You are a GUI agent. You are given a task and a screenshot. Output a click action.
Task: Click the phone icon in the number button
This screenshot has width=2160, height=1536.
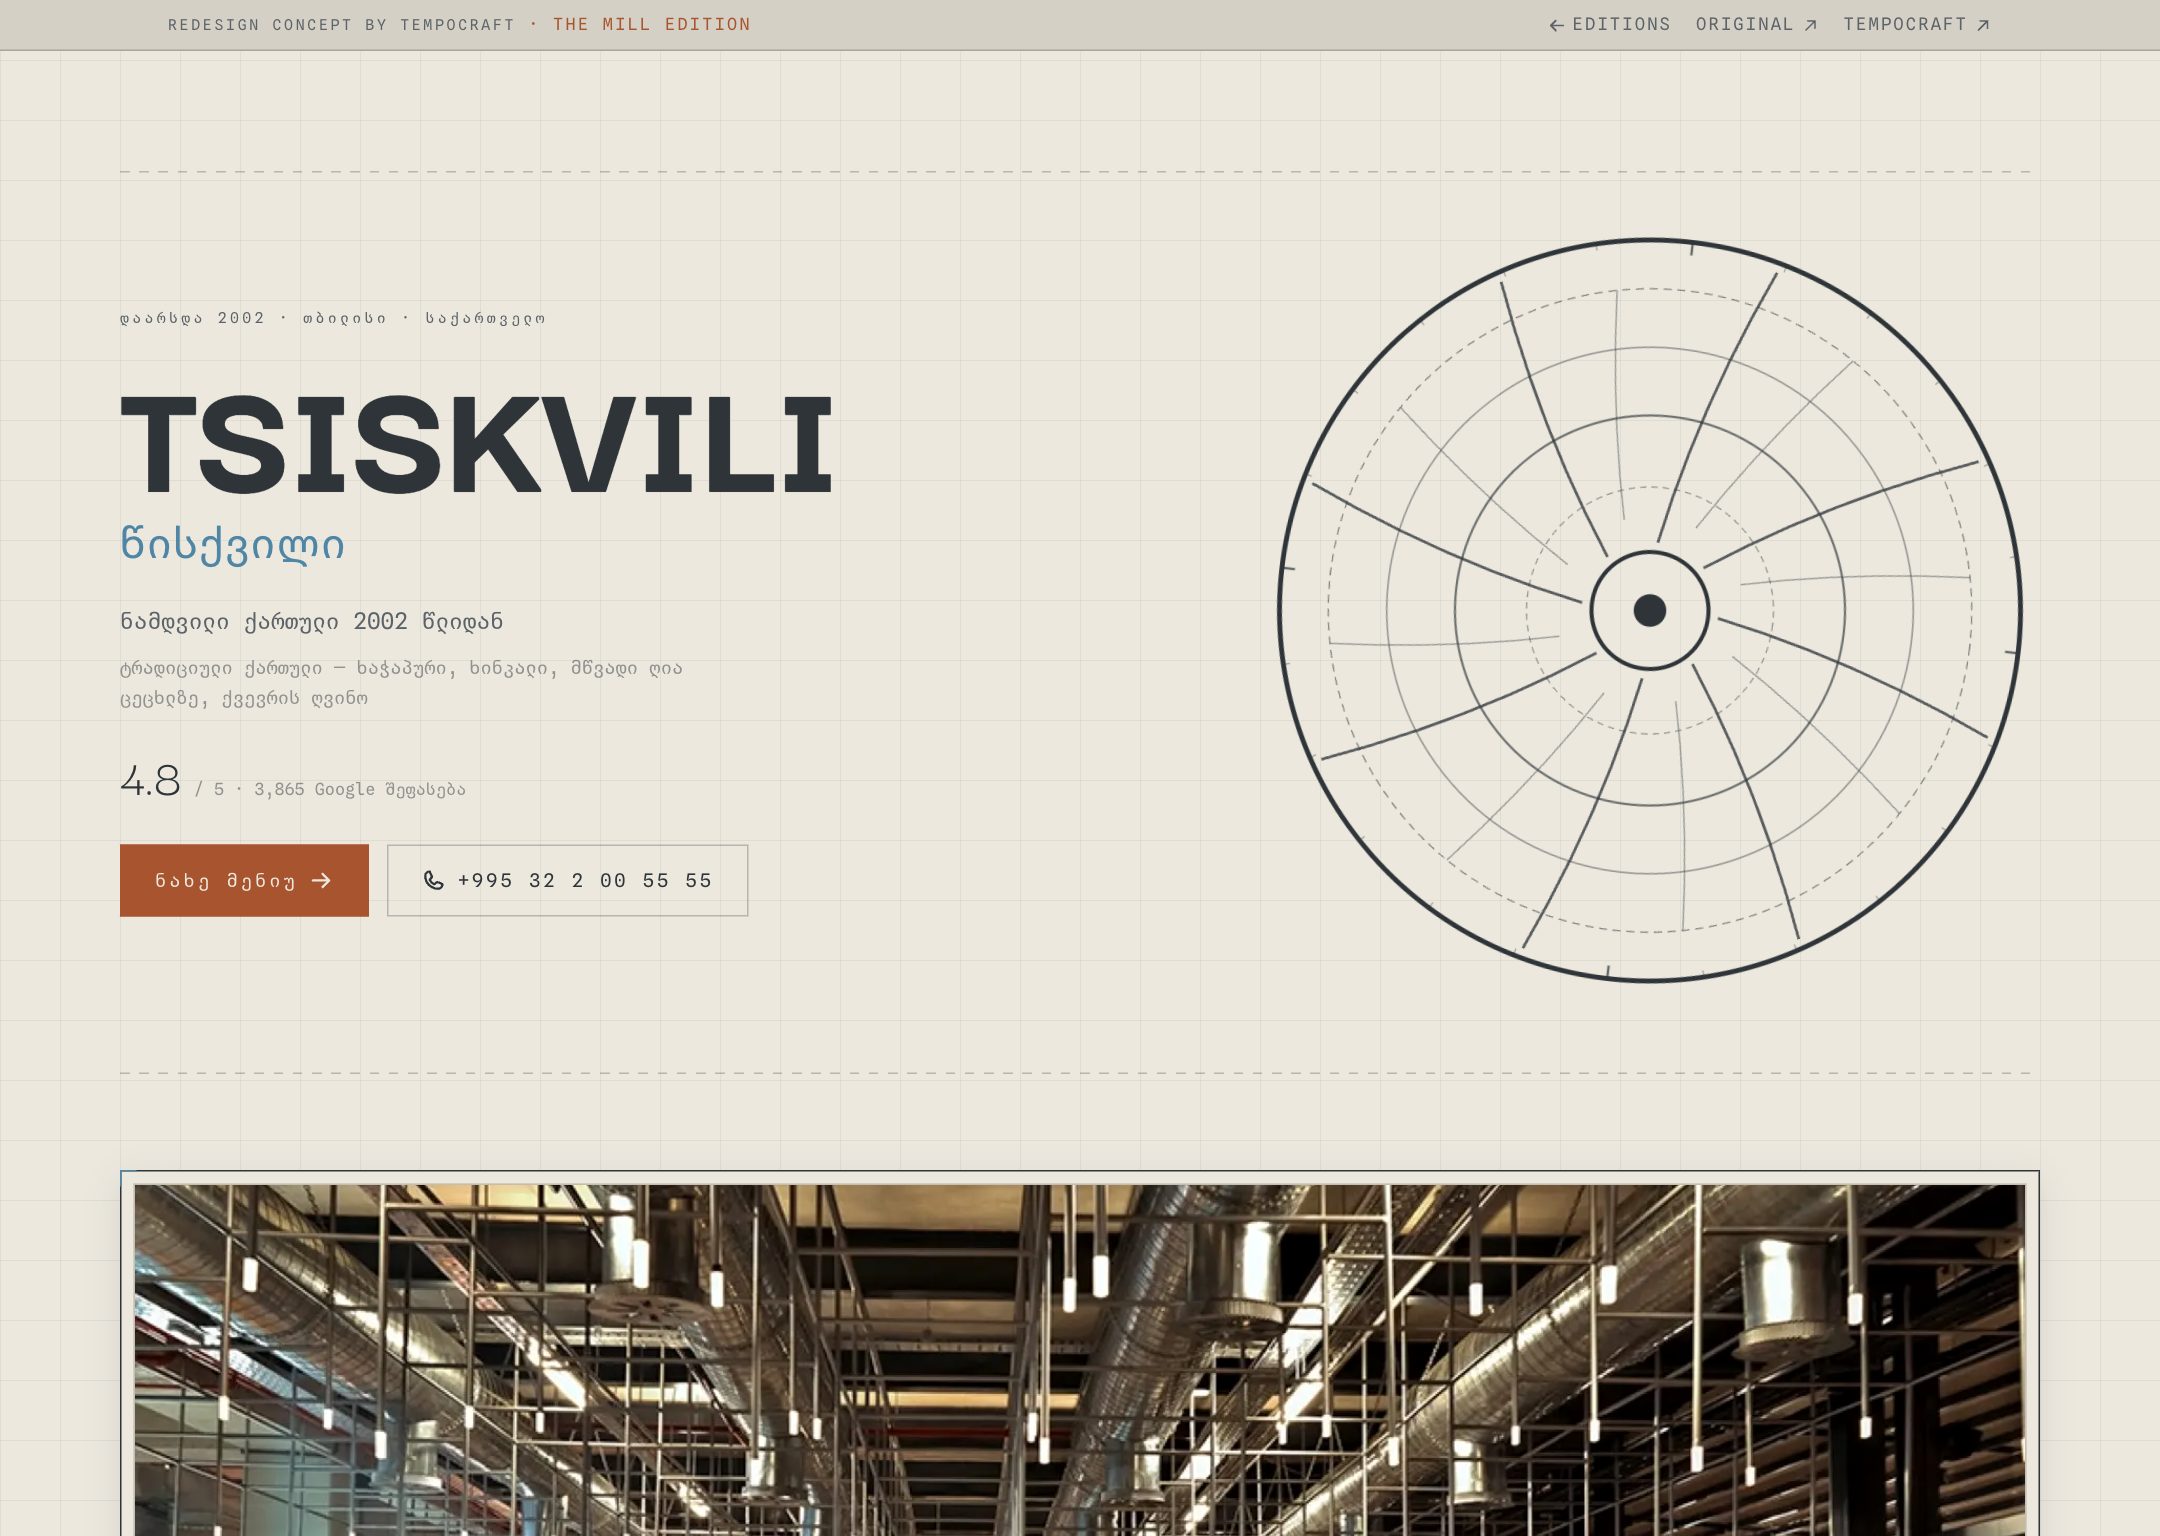click(x=433, y=880)
